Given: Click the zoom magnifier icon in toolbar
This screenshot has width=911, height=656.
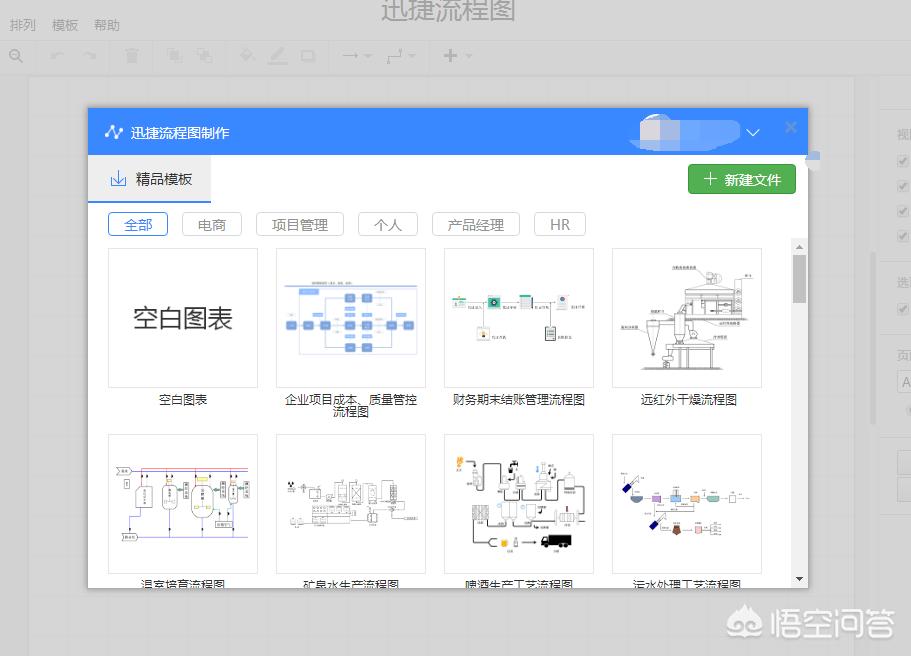Looking at the screenshot, I should tap(16, 56).
